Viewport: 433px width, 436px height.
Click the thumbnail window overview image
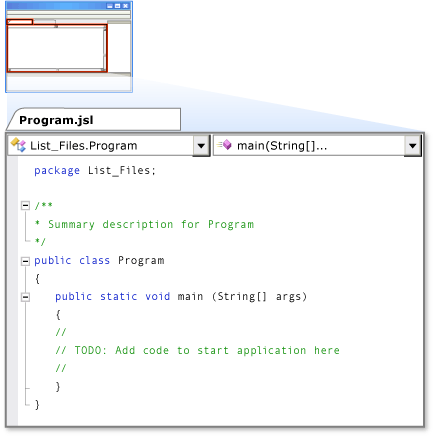tap(69, 47)
